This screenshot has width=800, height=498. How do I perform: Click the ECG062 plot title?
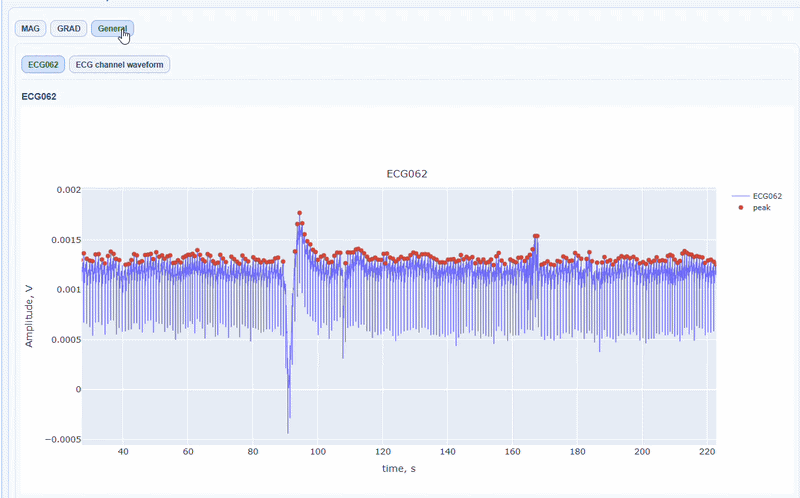[x=407, y=174]
